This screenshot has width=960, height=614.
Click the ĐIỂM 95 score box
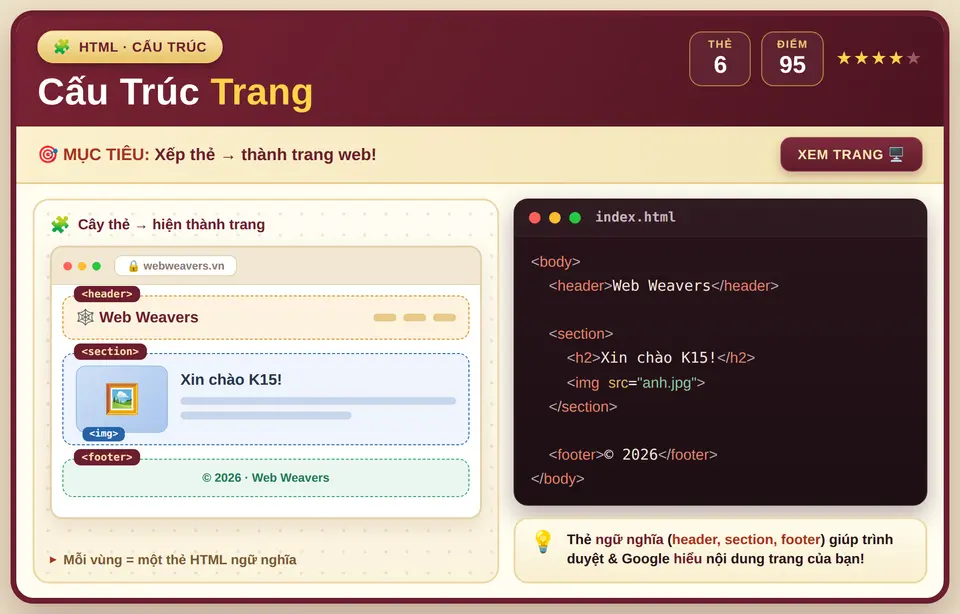tap(792, 59)
